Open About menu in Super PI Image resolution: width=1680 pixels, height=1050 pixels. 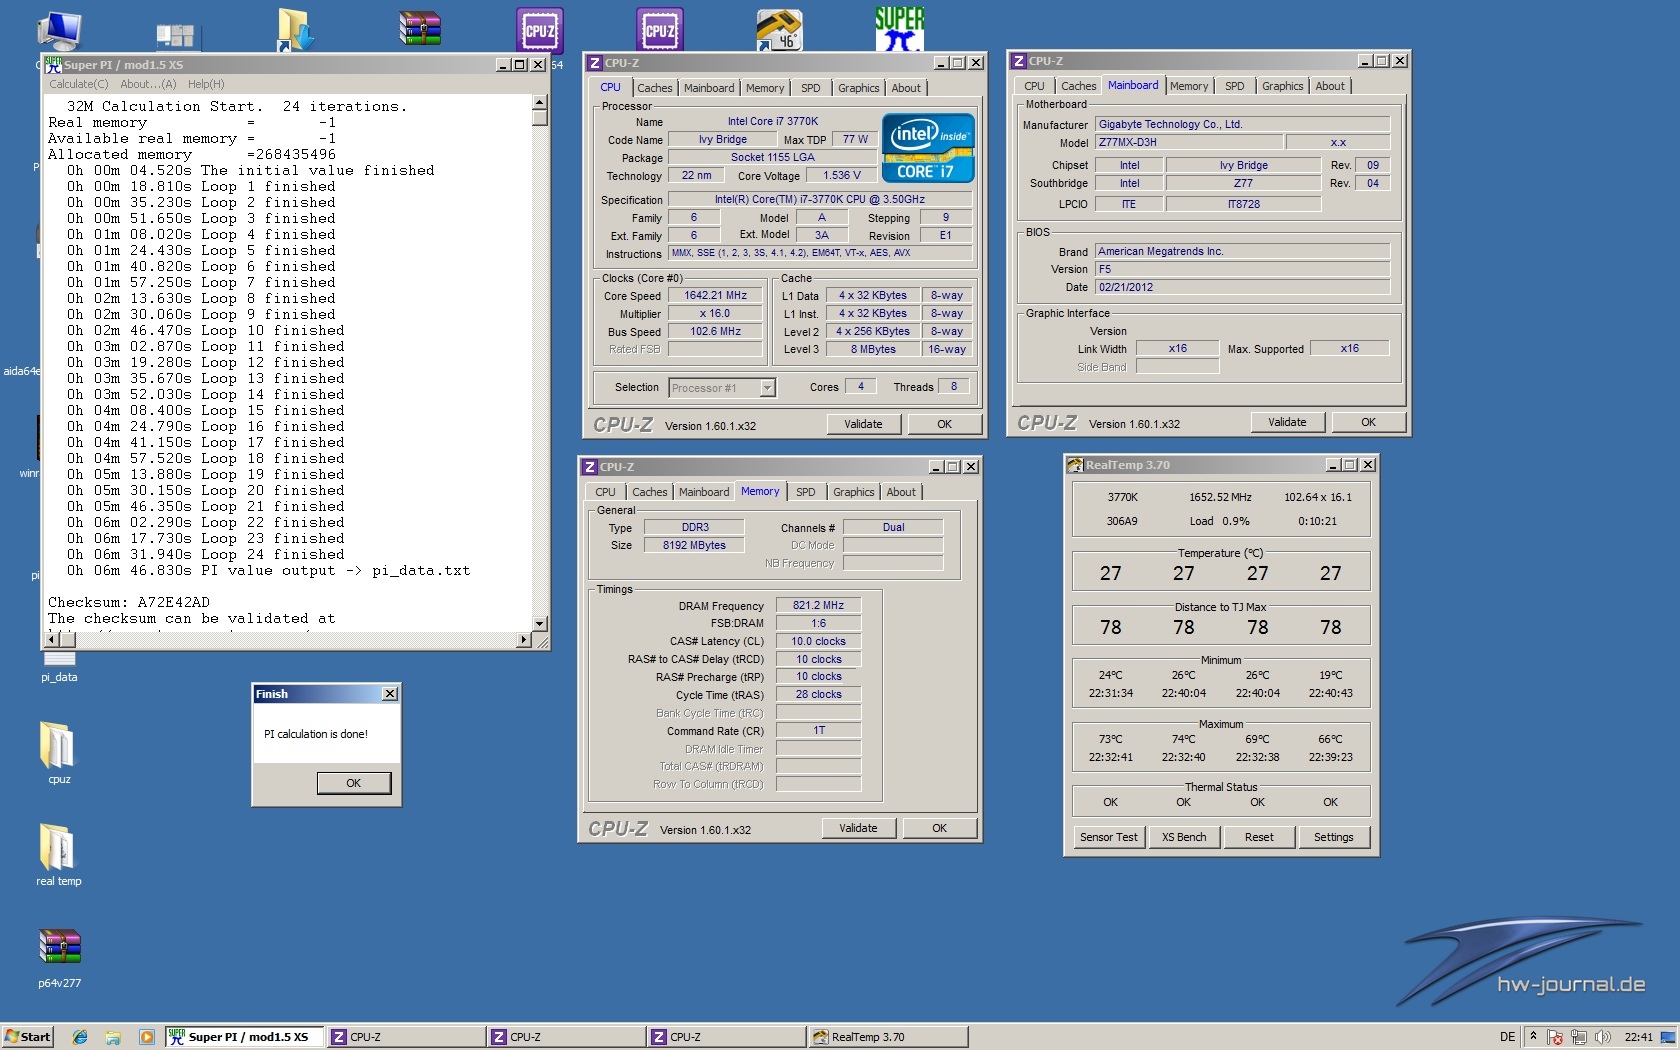(148, 84)
